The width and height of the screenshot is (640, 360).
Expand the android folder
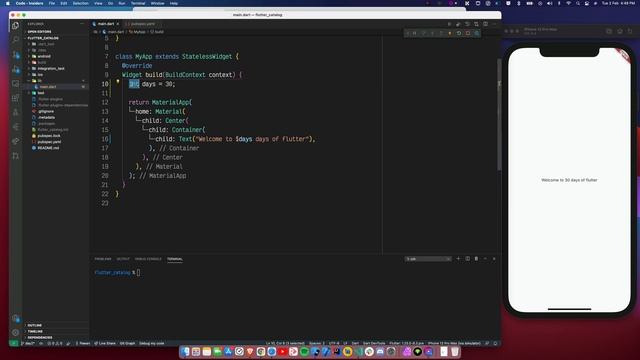pyautogui.click(x=44, y=56)
